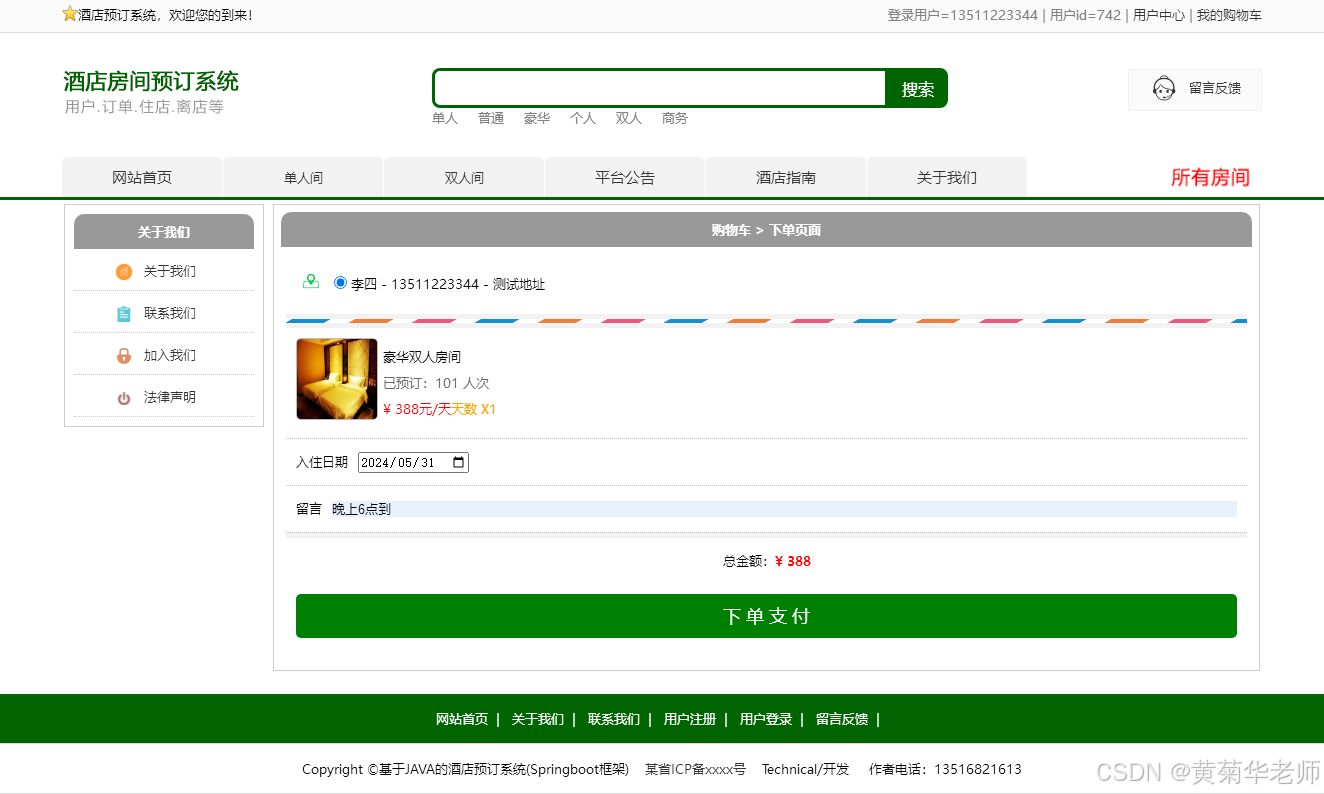Viewport: 1324px width, 794px height.
Task: Open the 平台公告 menu item
Action: [x=624, y=177]
